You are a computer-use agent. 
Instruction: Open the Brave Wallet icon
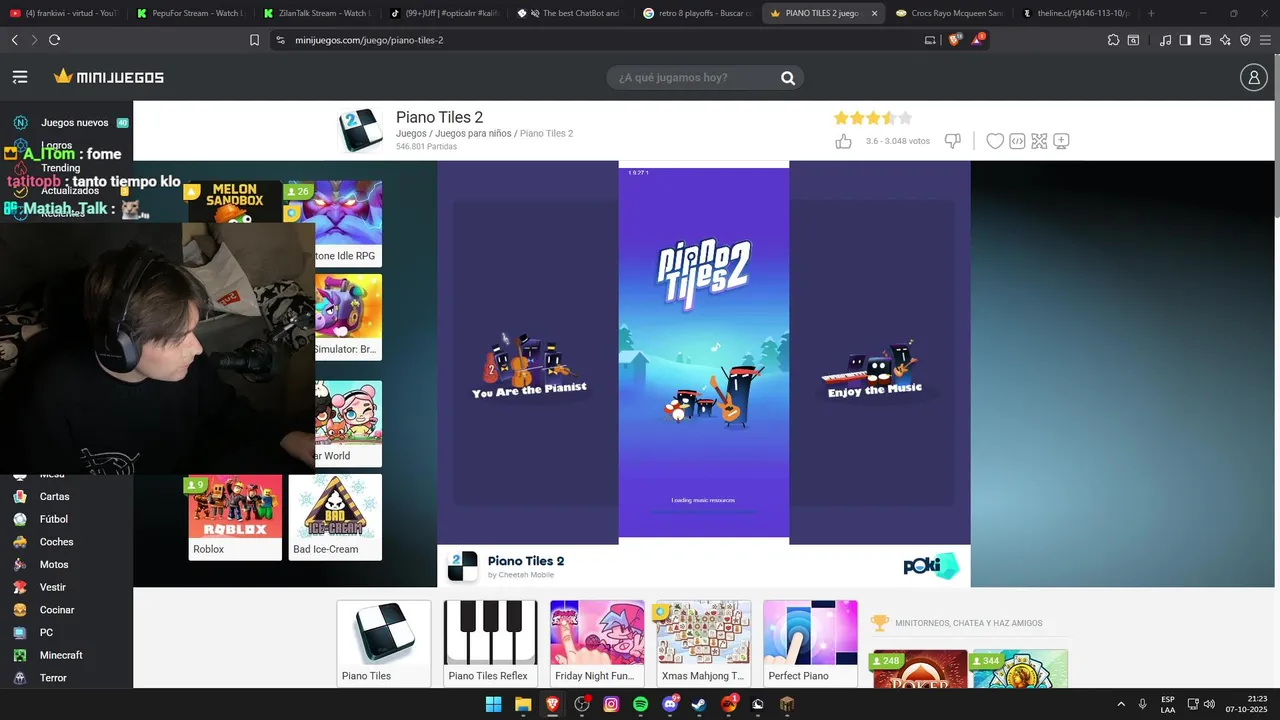pos(1205,40)
